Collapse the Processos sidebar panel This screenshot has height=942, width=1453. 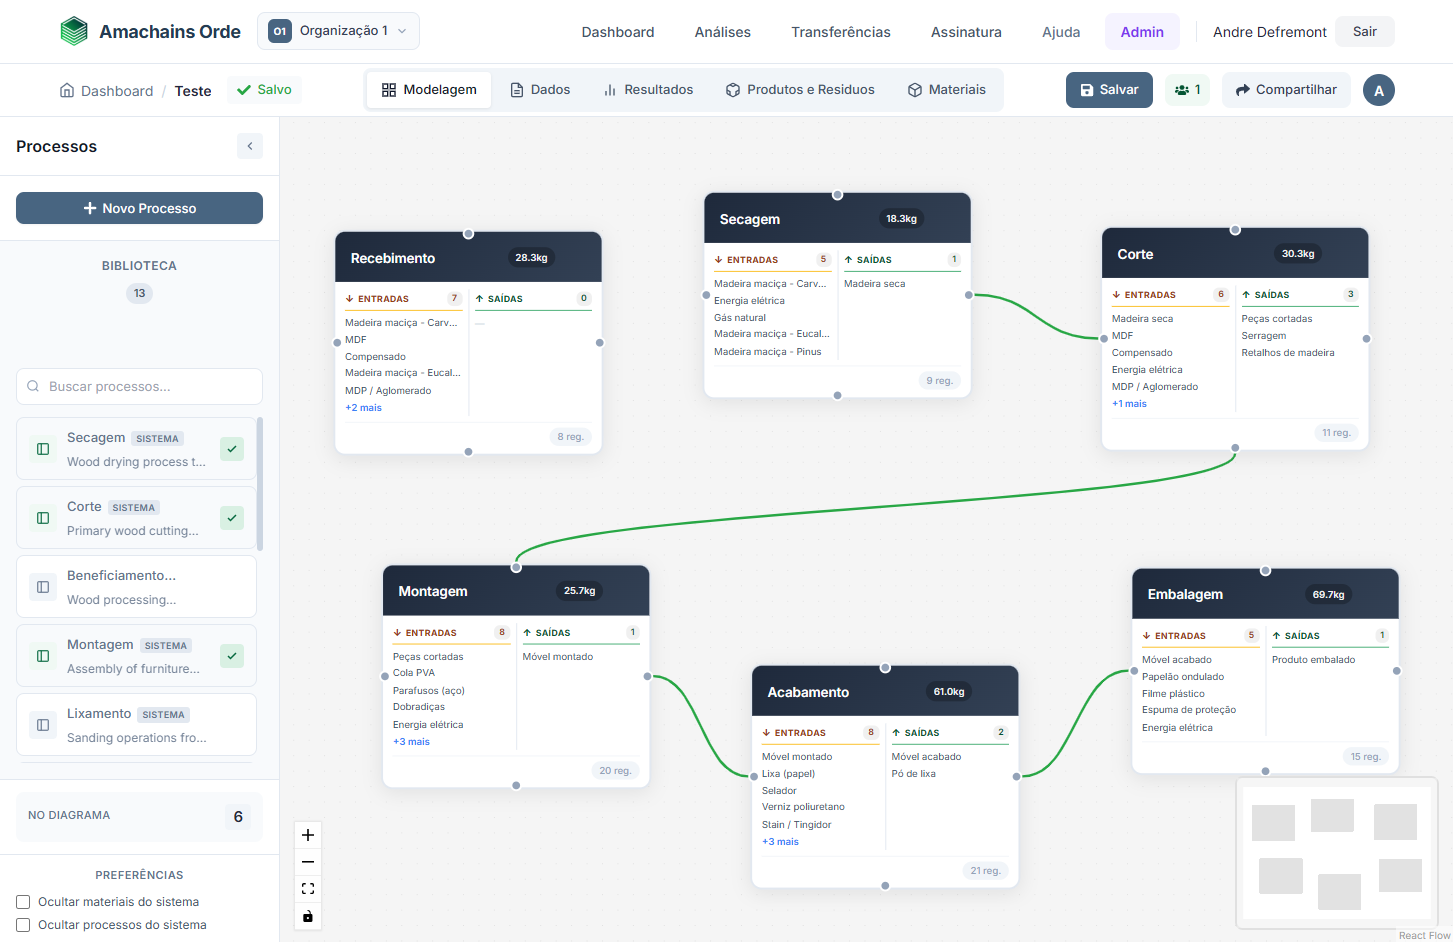coord(250,146)
